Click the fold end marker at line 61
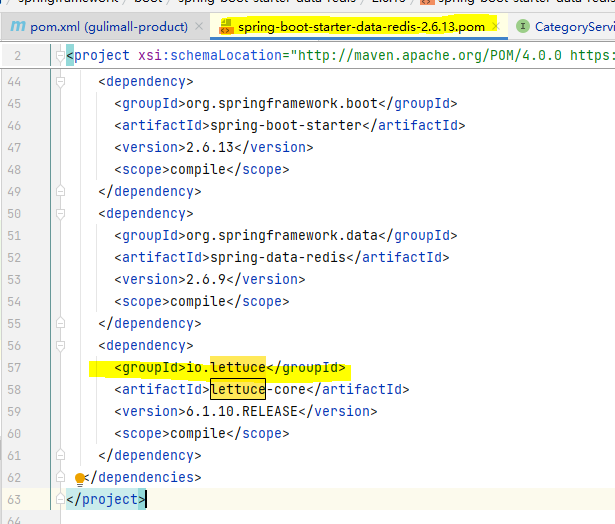 click(60, 455)
